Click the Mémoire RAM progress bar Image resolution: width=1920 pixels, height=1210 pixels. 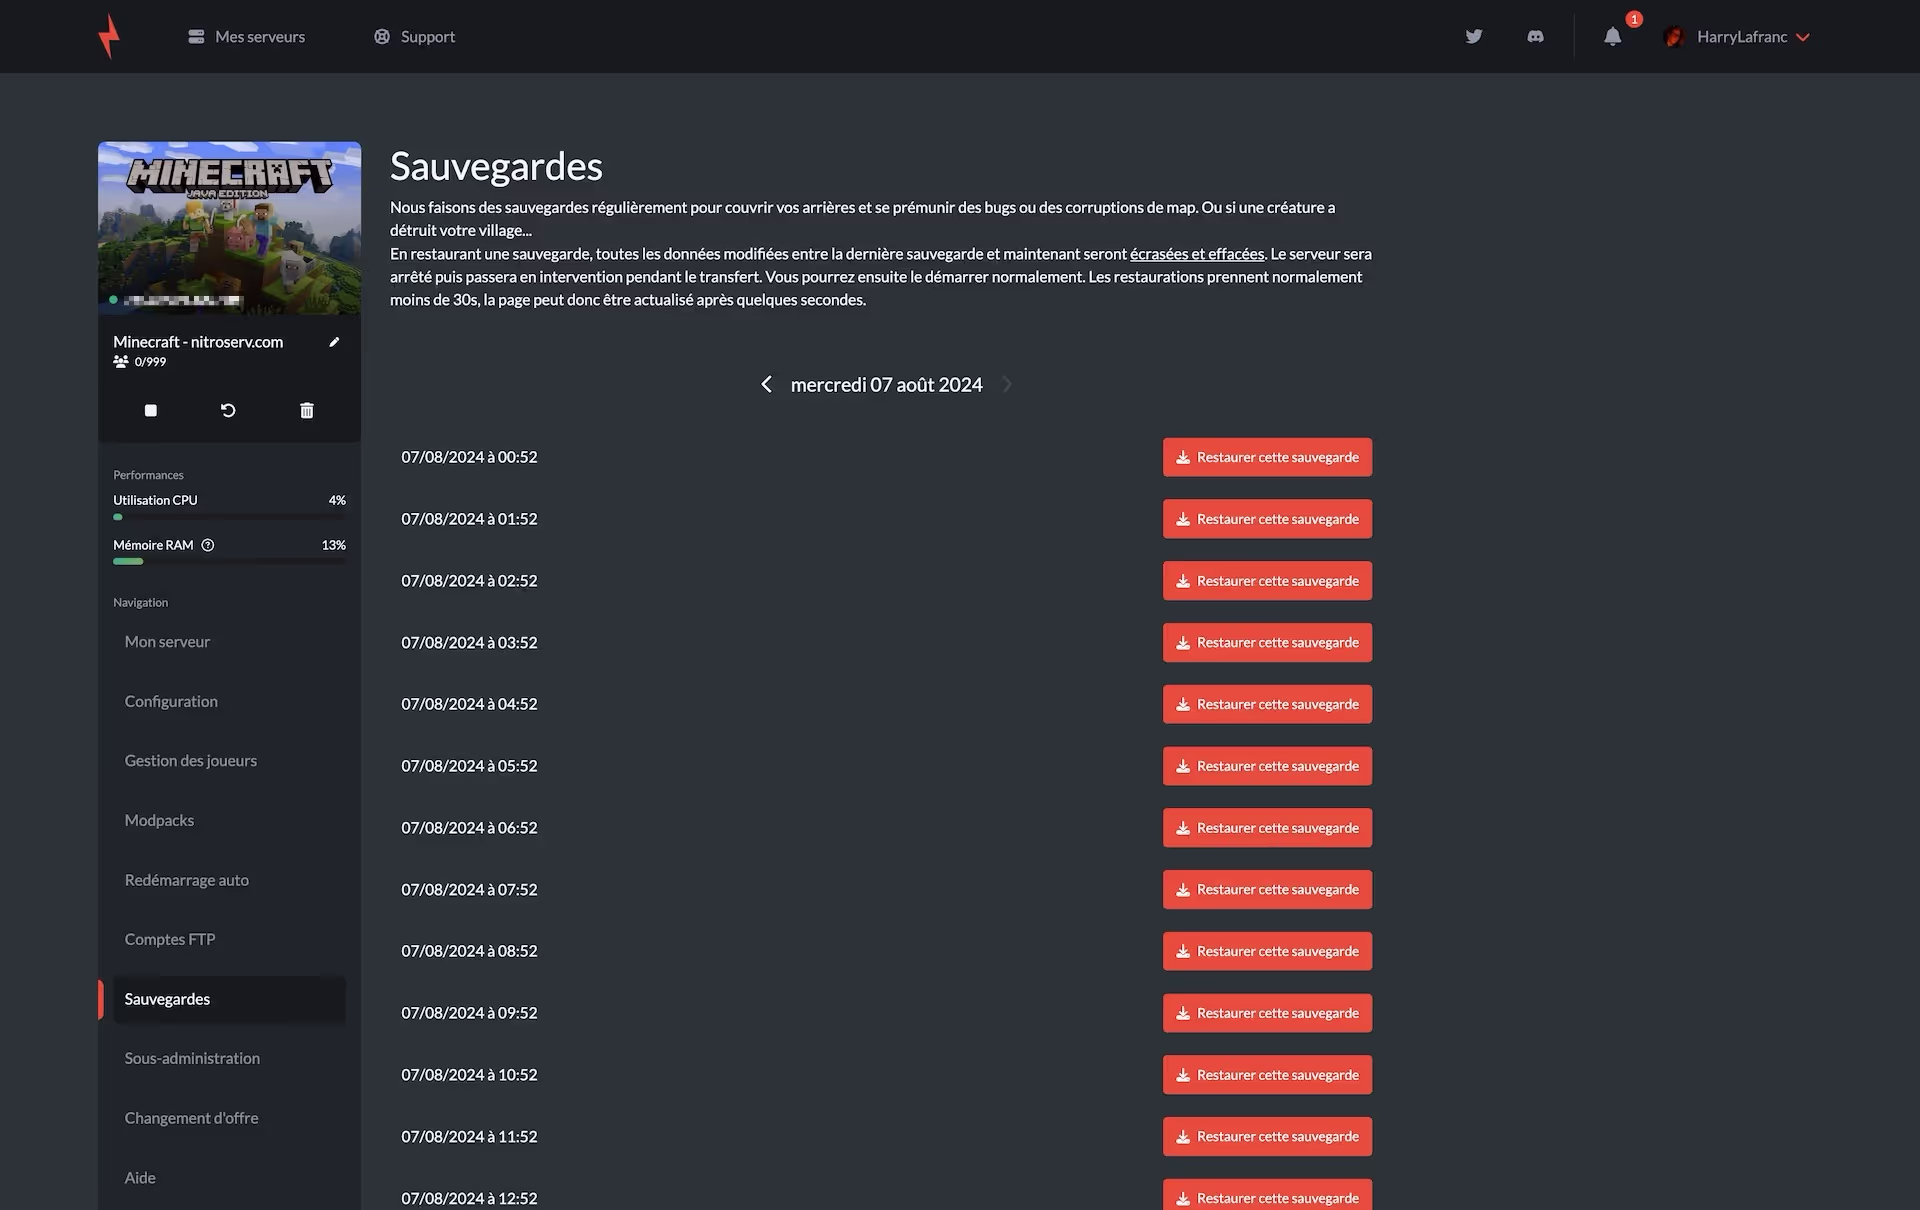(x=229, y=562)
